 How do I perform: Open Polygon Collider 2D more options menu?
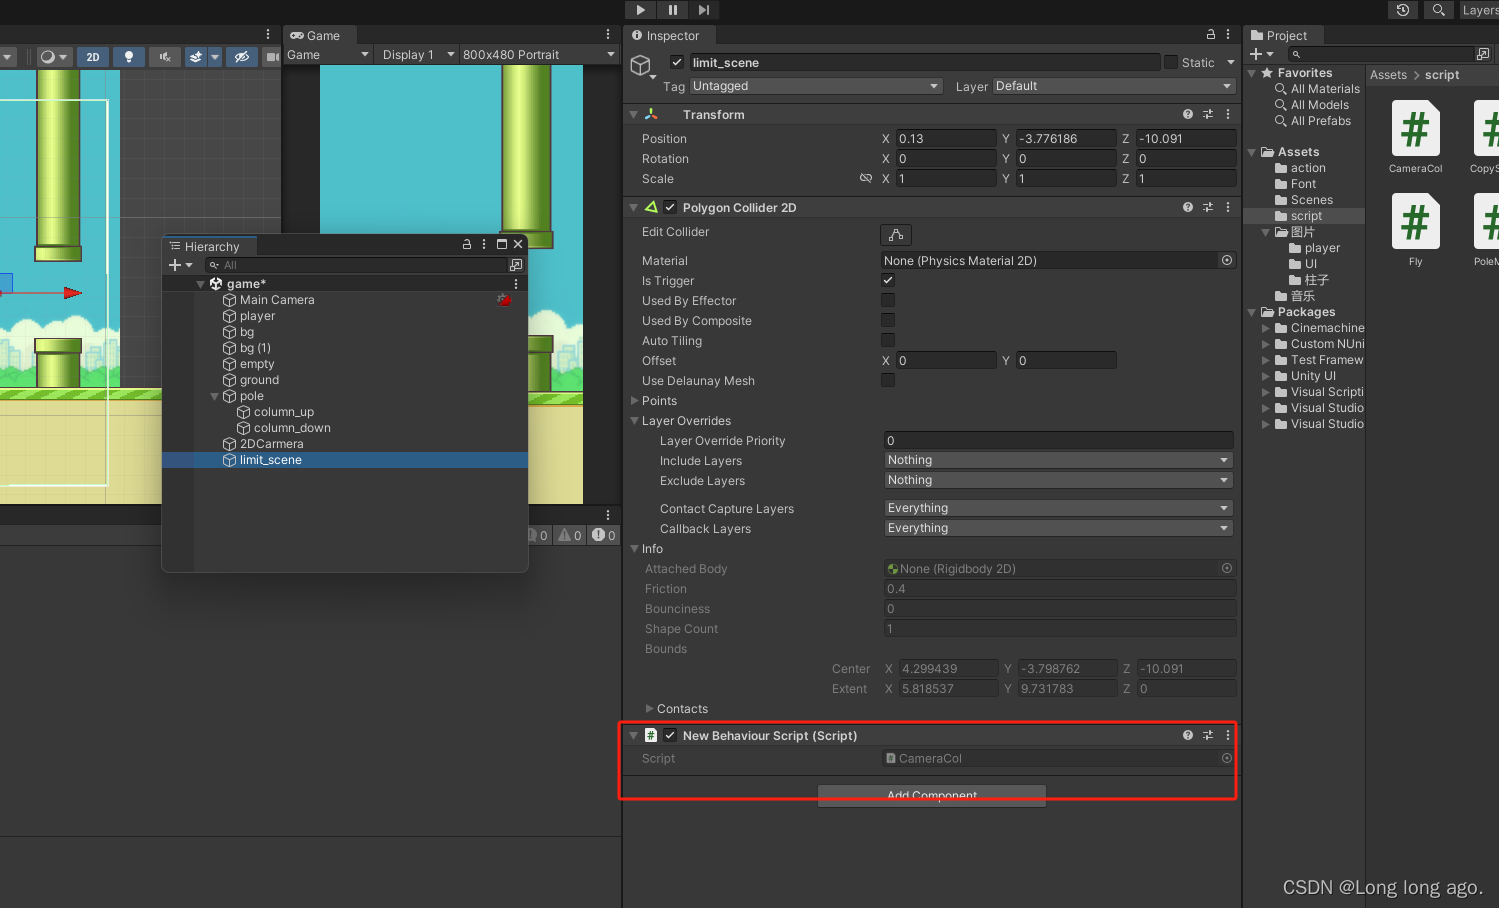[1228, 207]
